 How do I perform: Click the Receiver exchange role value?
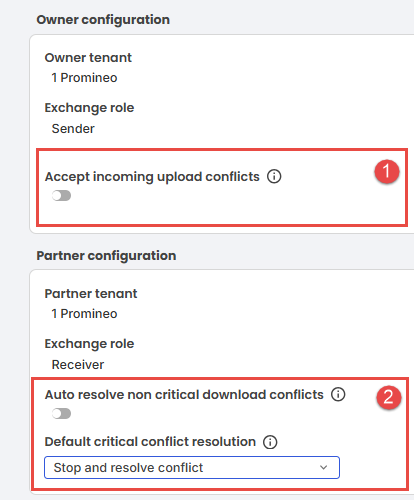[x=78, y=365]
